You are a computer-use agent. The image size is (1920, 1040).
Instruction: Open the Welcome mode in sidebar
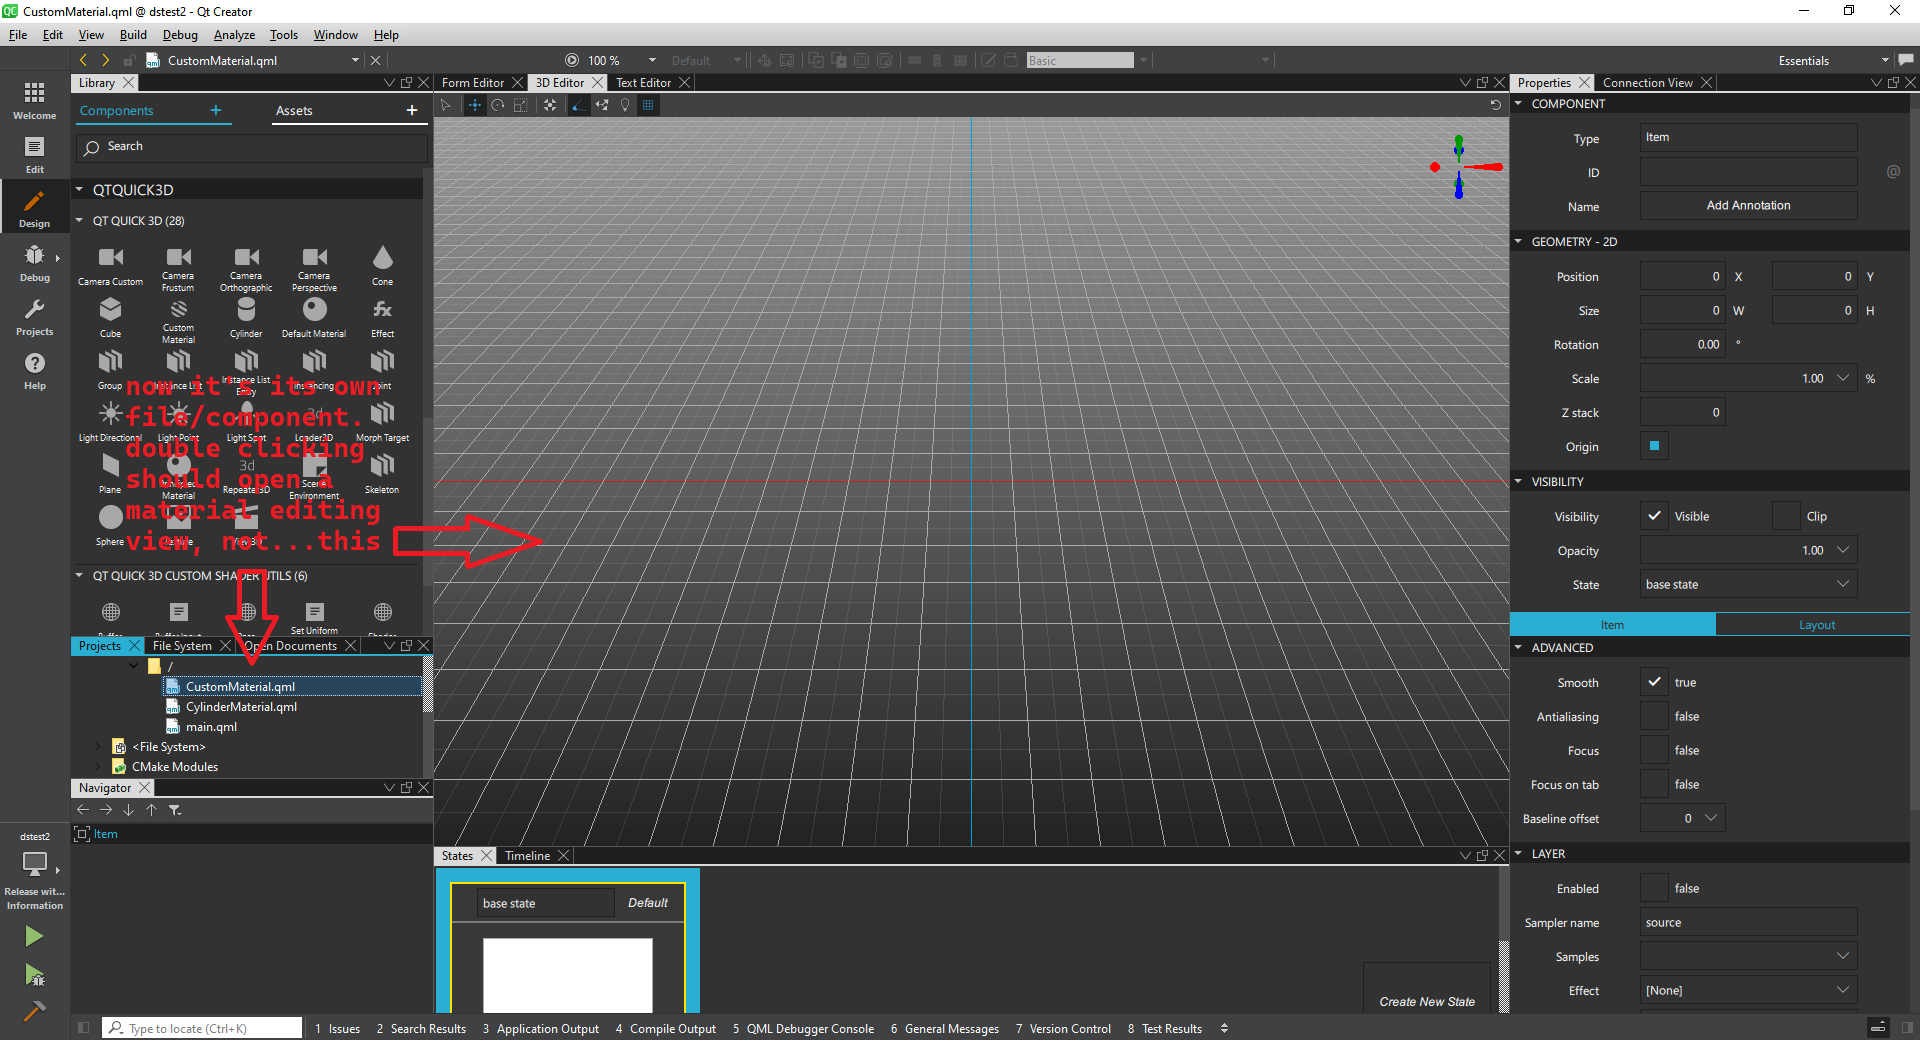34,100
